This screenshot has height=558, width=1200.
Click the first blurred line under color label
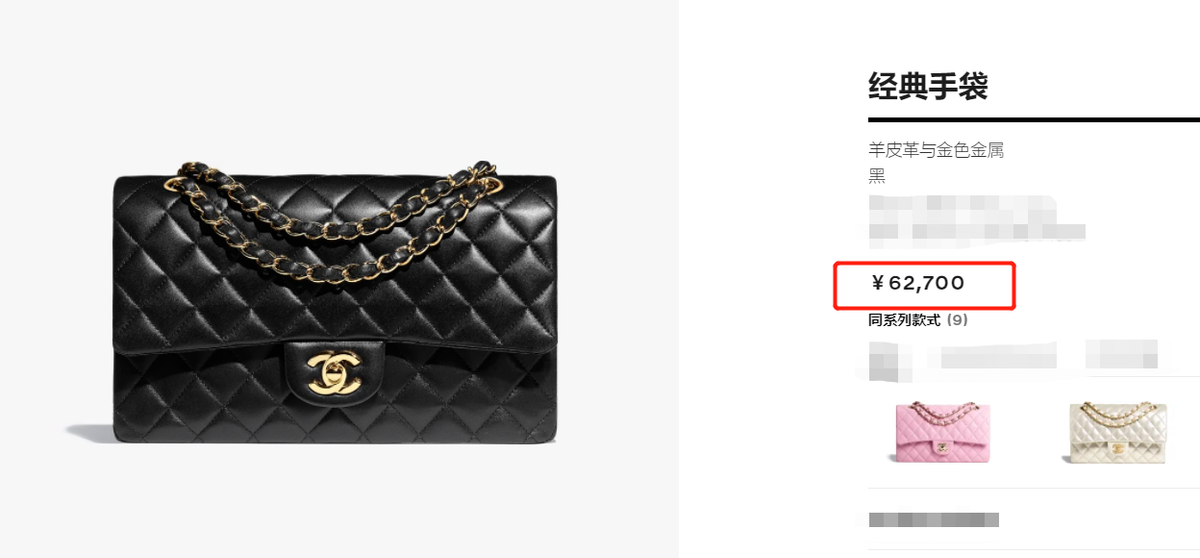963,207
